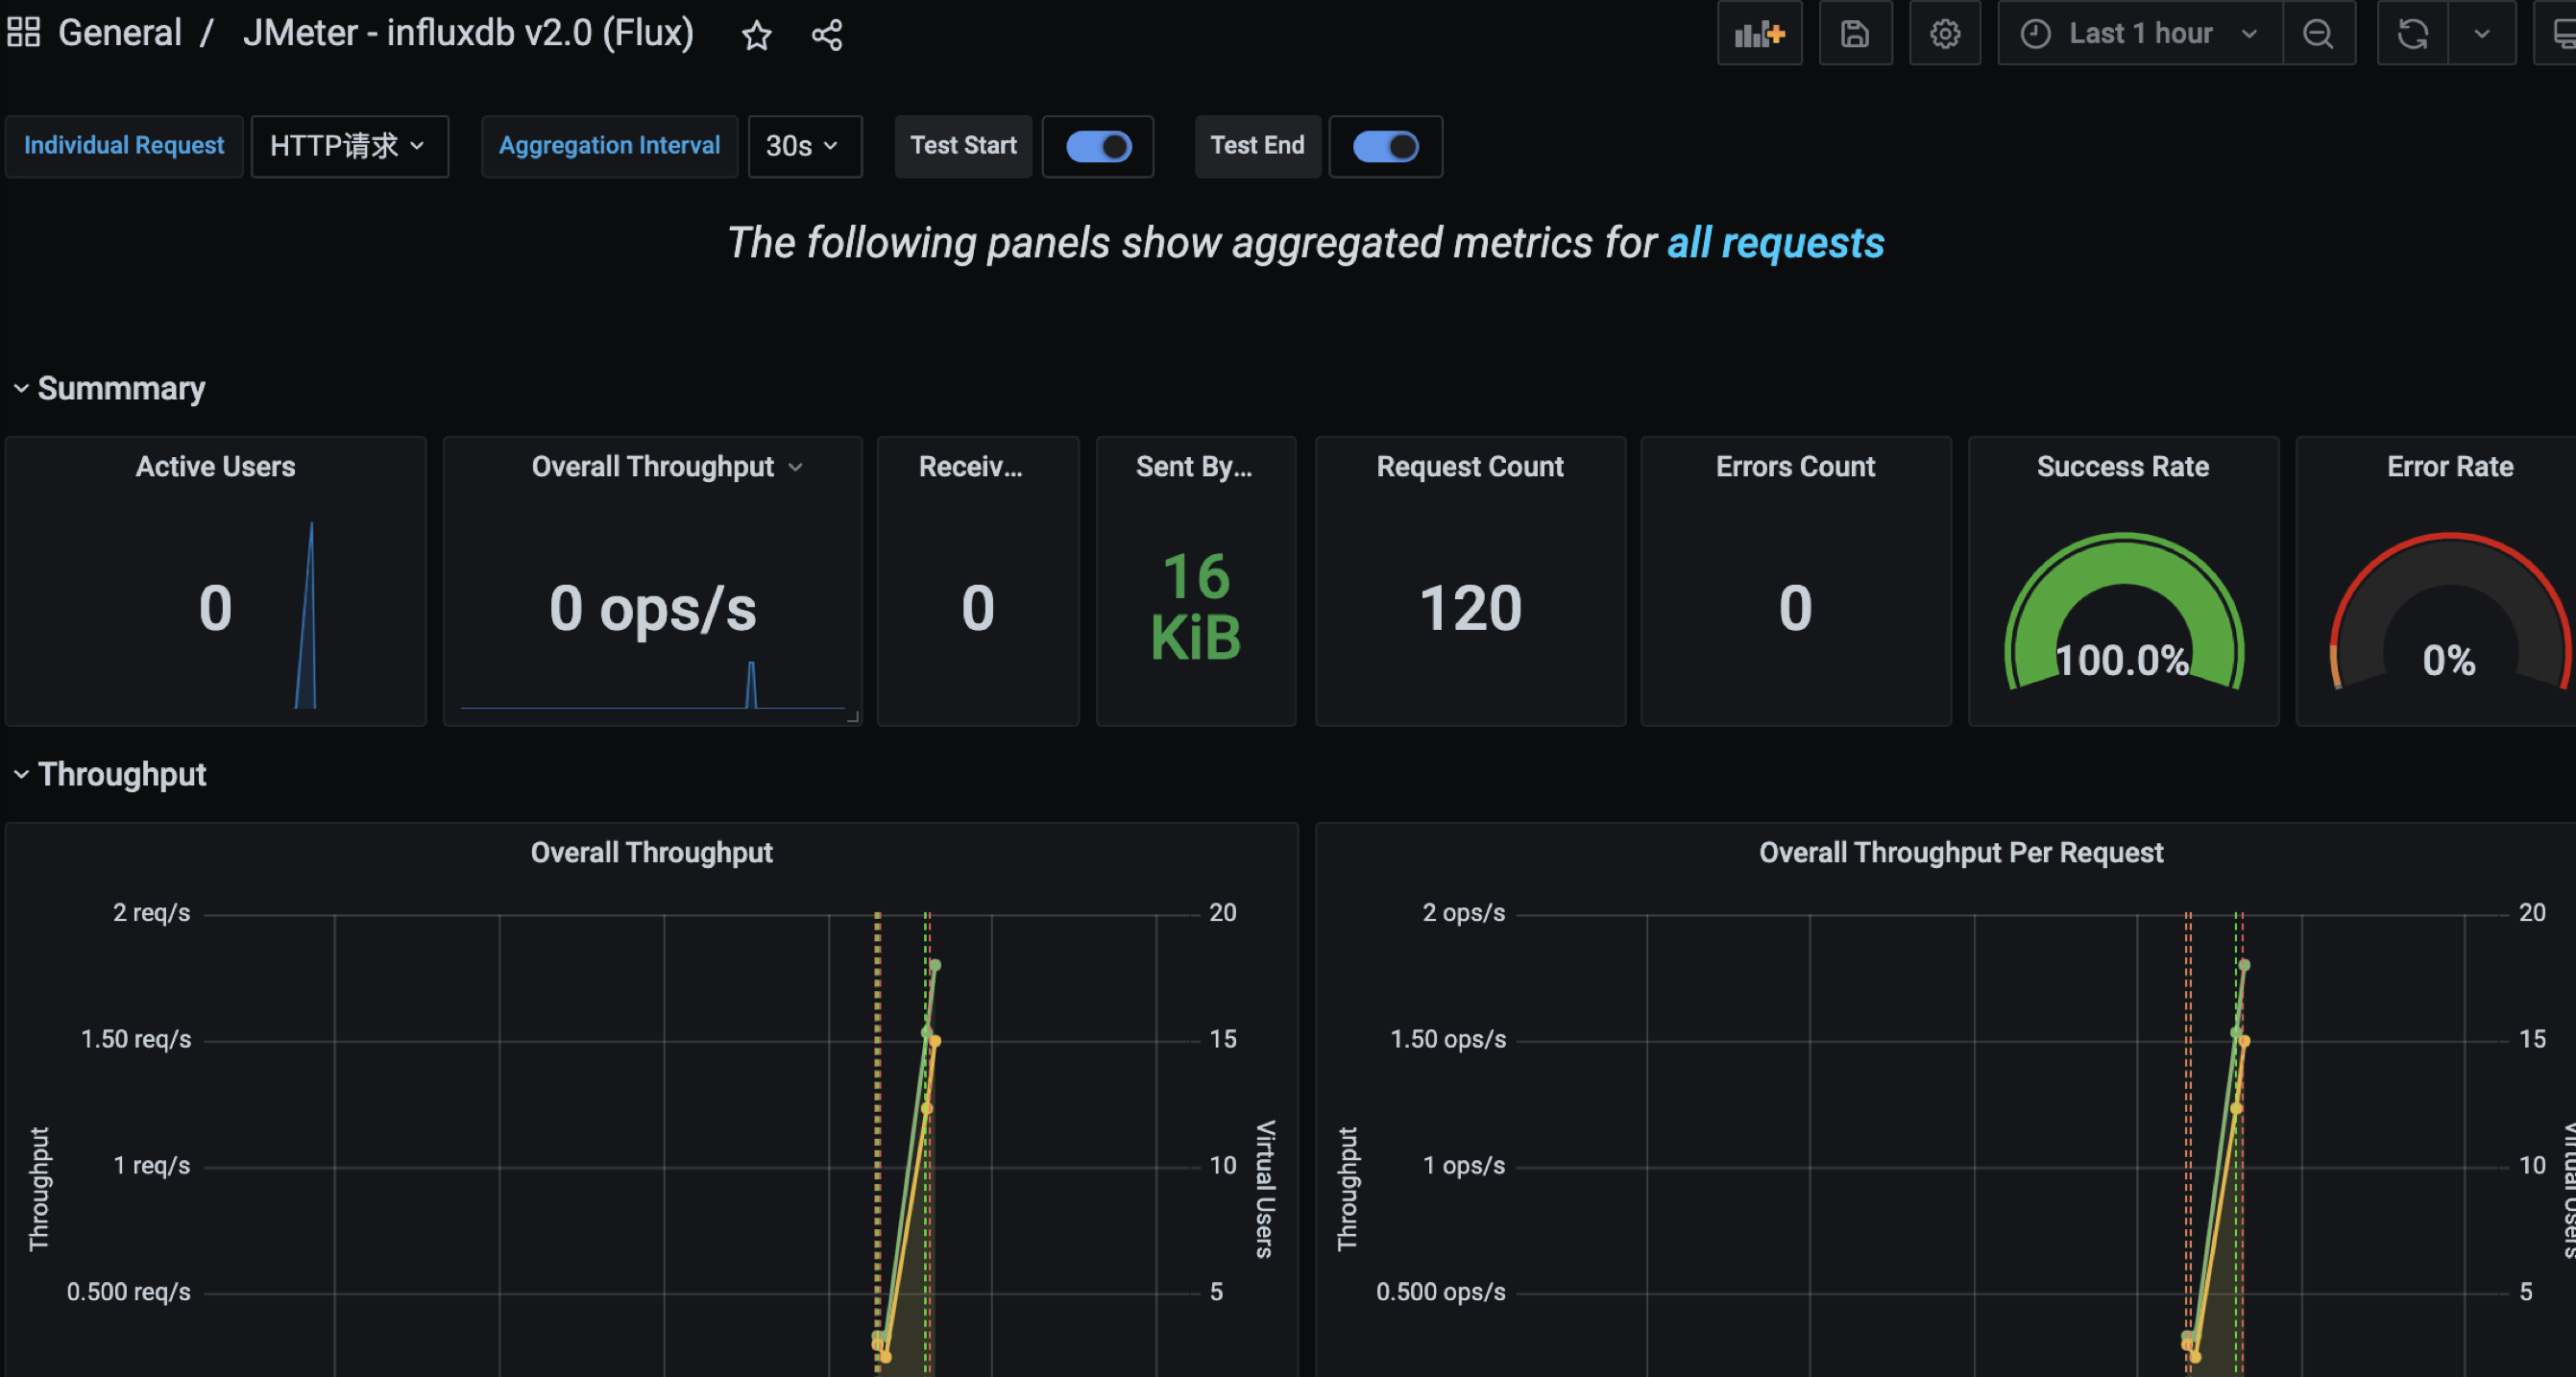This screenshot has width=2576, height=1377.
Task: Click the Add panel icon
Action: (1760, 33)
